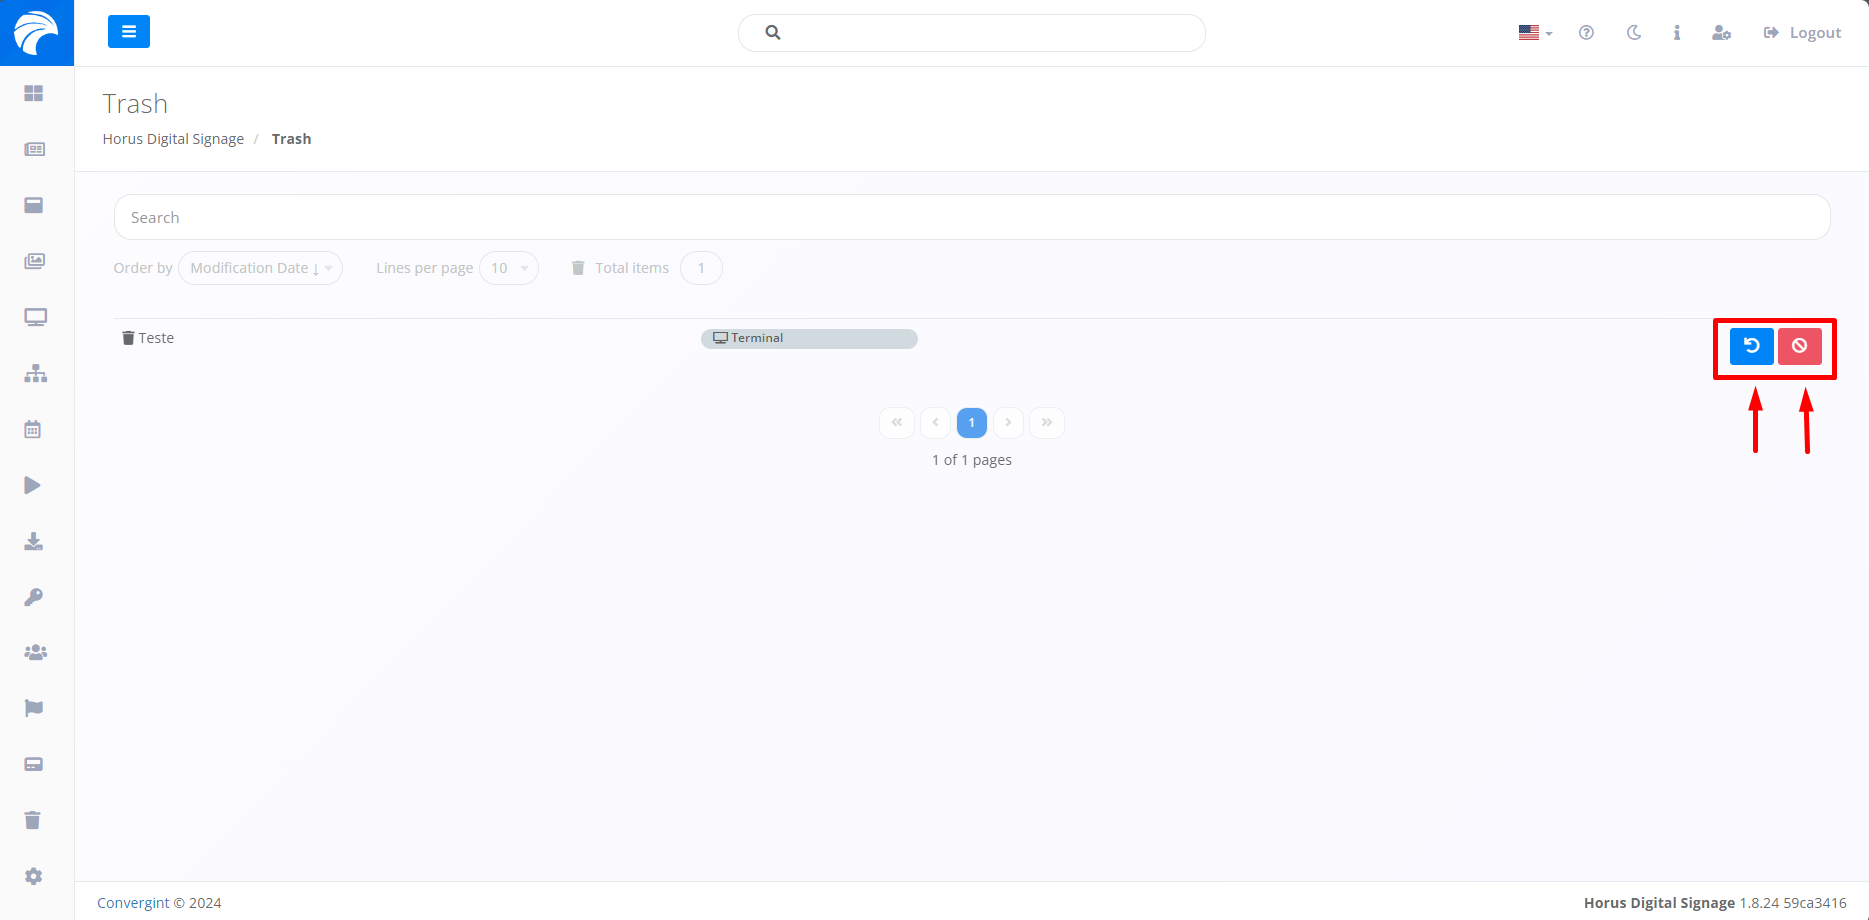Click the red permanent delete button
This screenshot has width=1869, height=920.
(1799, 346)
